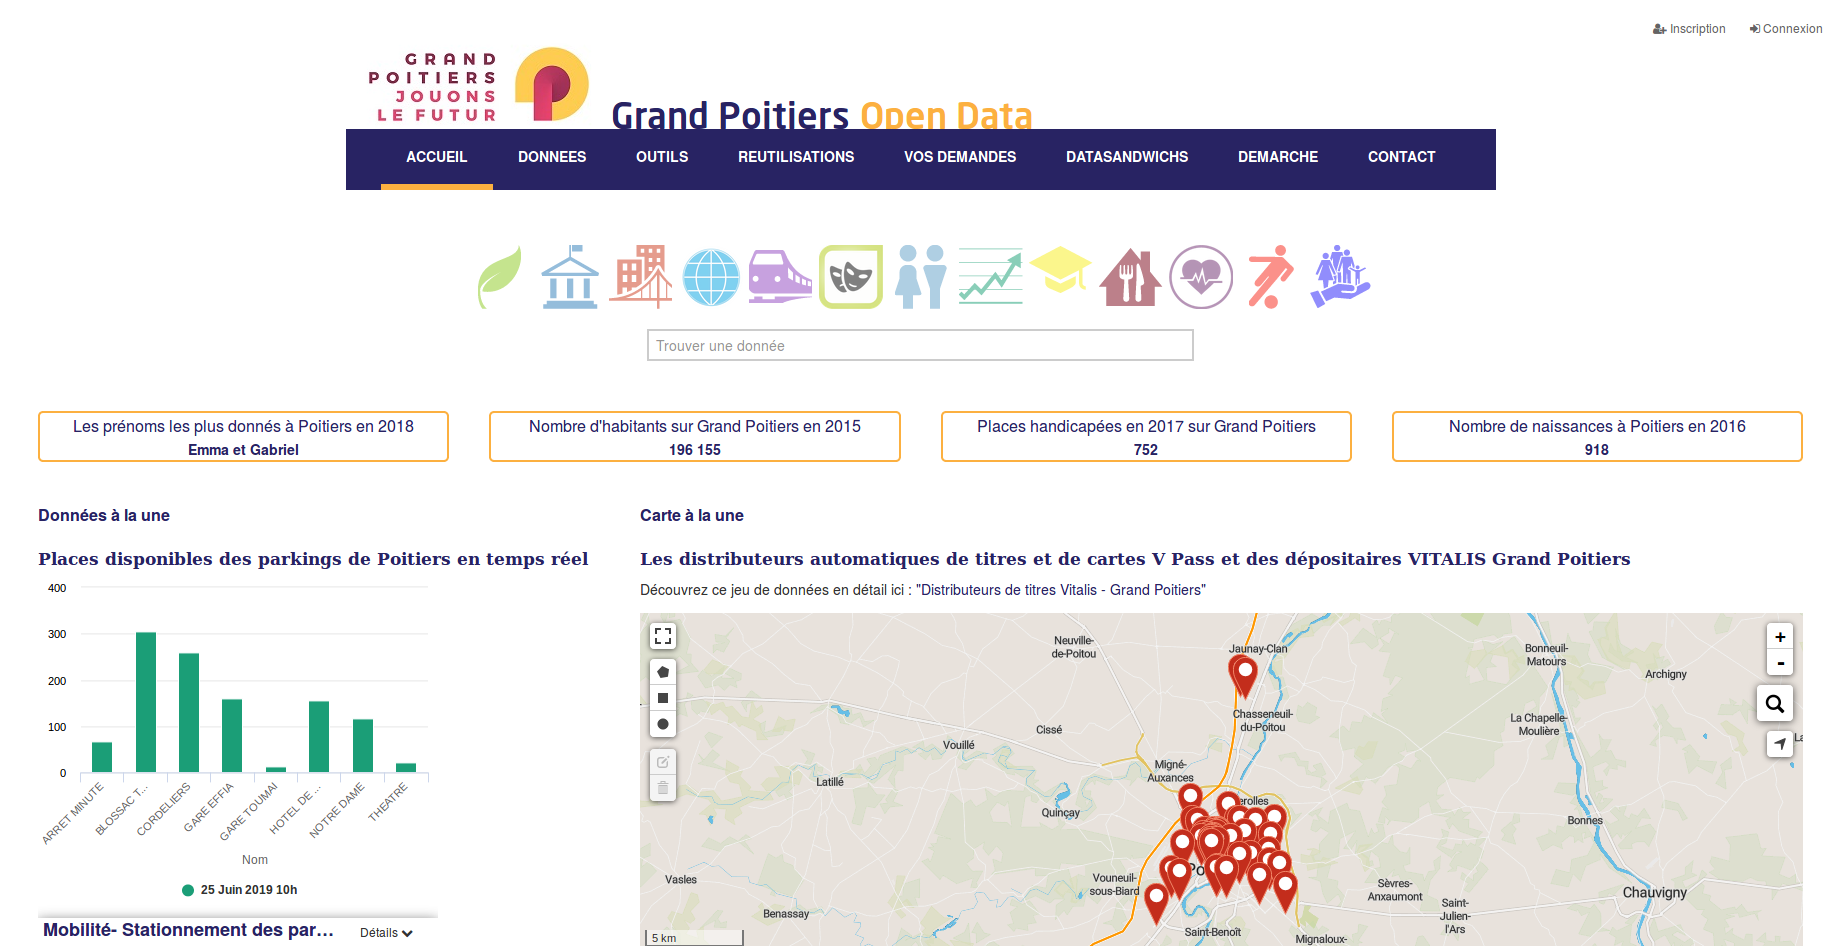Click the 'Données à la une' title

point(104,515)
